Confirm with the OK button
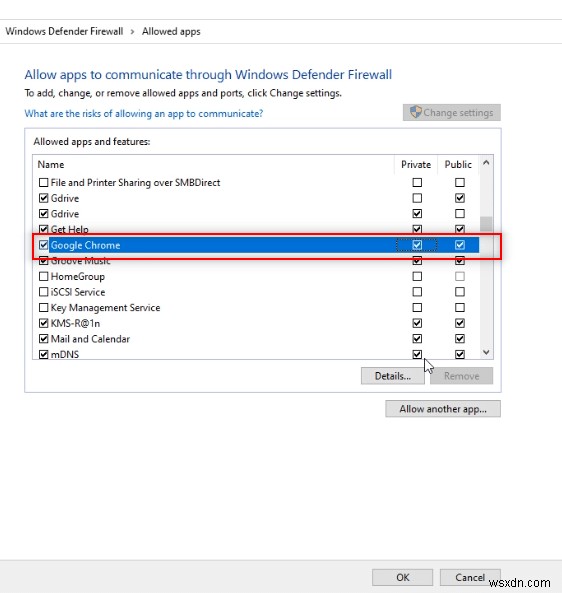This screenshot has width=562, height=593. pos(402,577)
